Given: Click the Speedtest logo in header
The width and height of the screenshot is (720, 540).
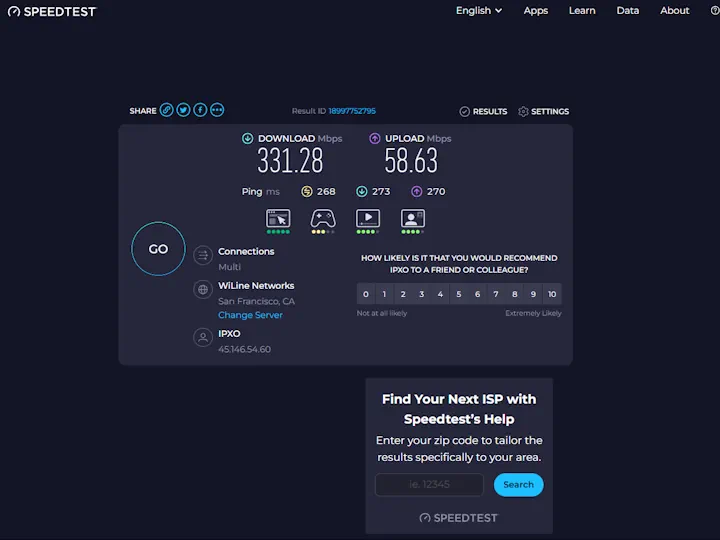Looking at the screenshot, I should click(52, 11).
